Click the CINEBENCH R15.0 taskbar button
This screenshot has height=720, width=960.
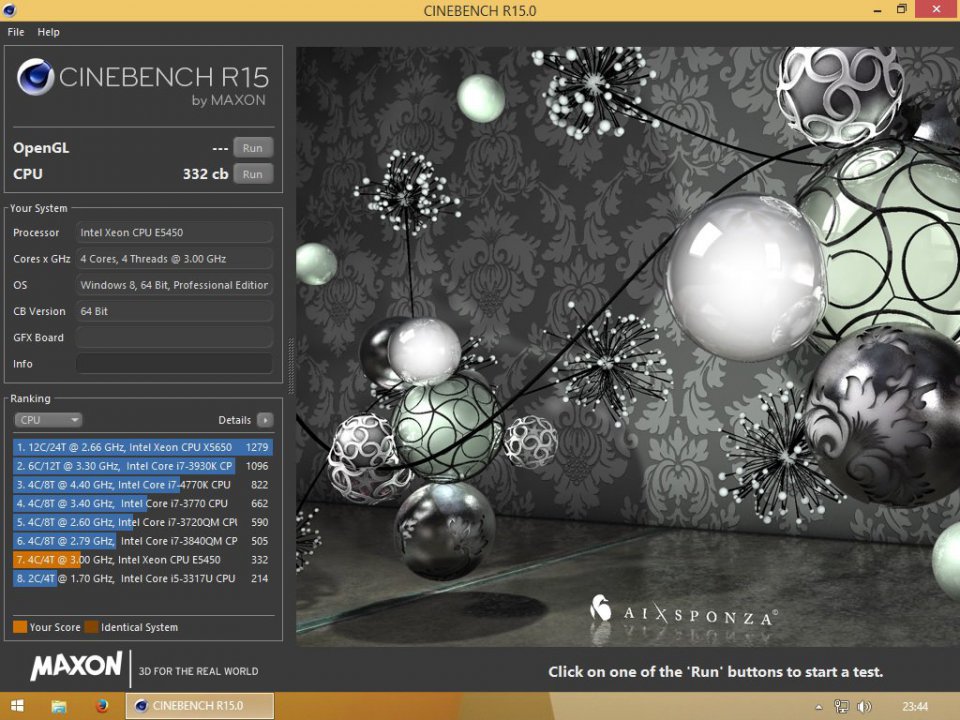coord(200,706)
